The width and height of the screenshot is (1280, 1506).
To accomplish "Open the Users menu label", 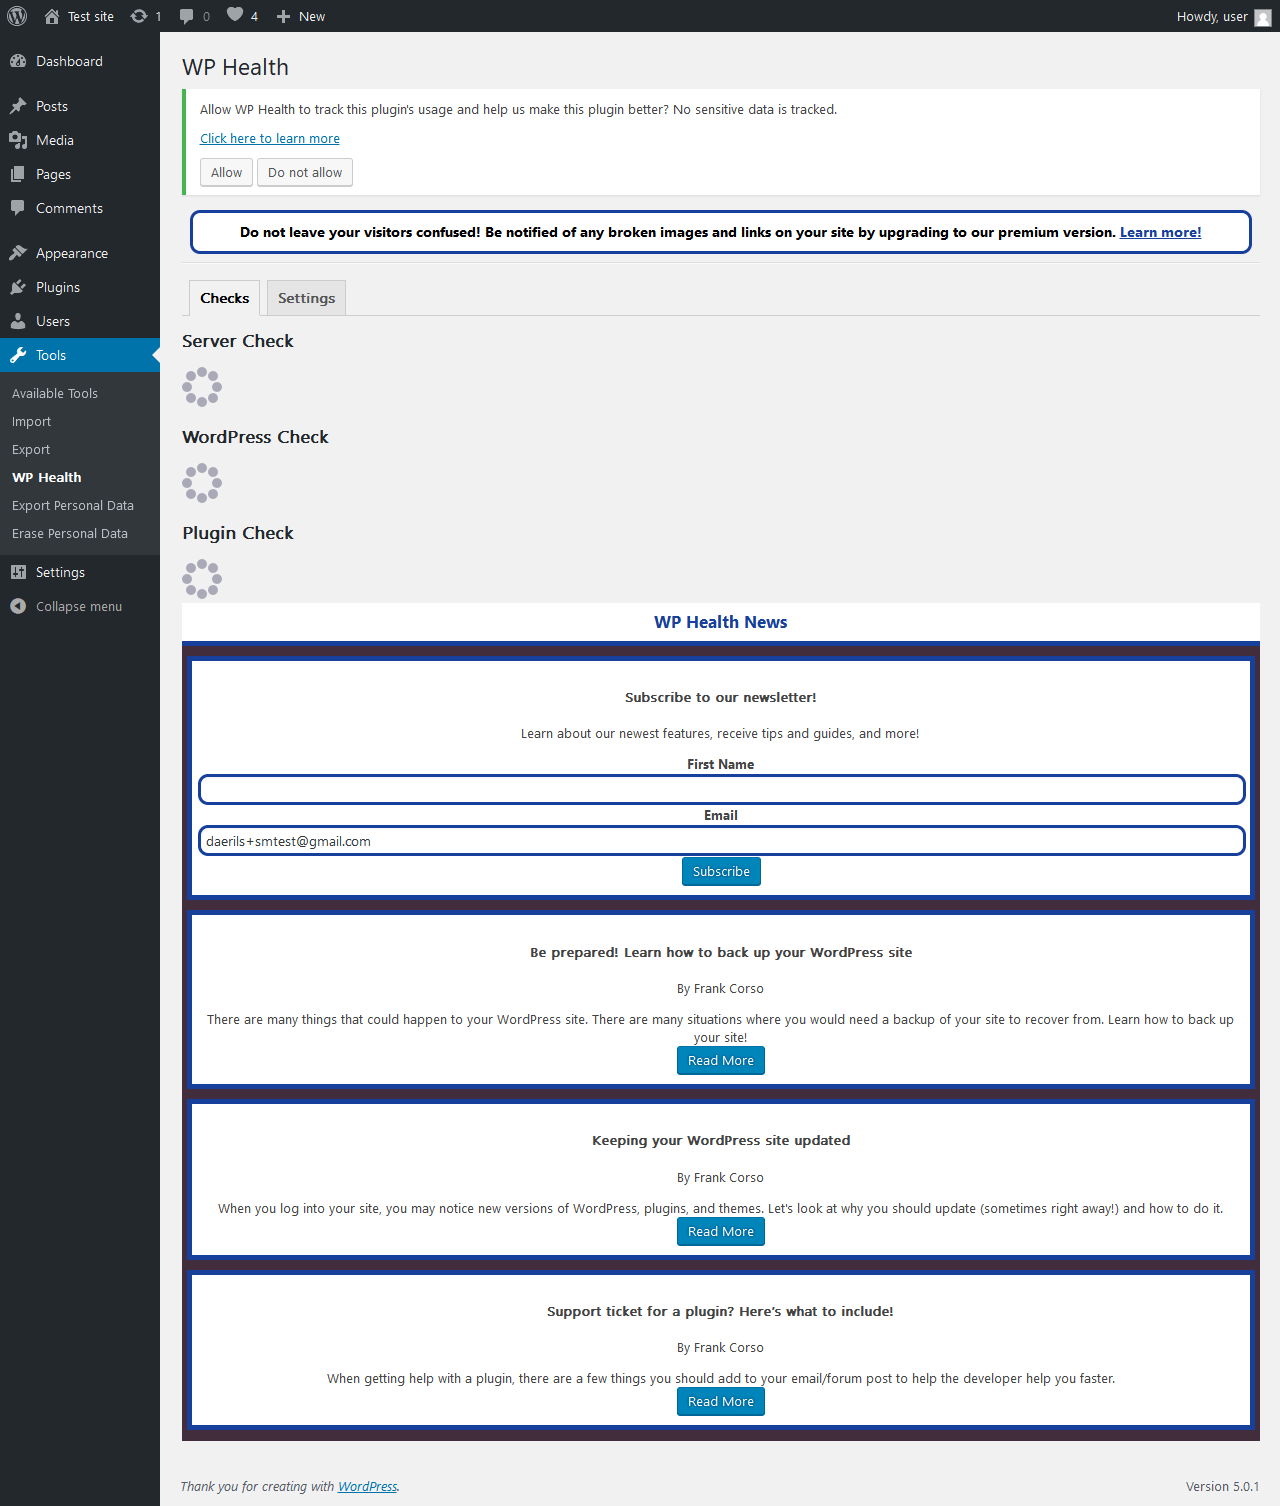I will click(x=53, y=321).
